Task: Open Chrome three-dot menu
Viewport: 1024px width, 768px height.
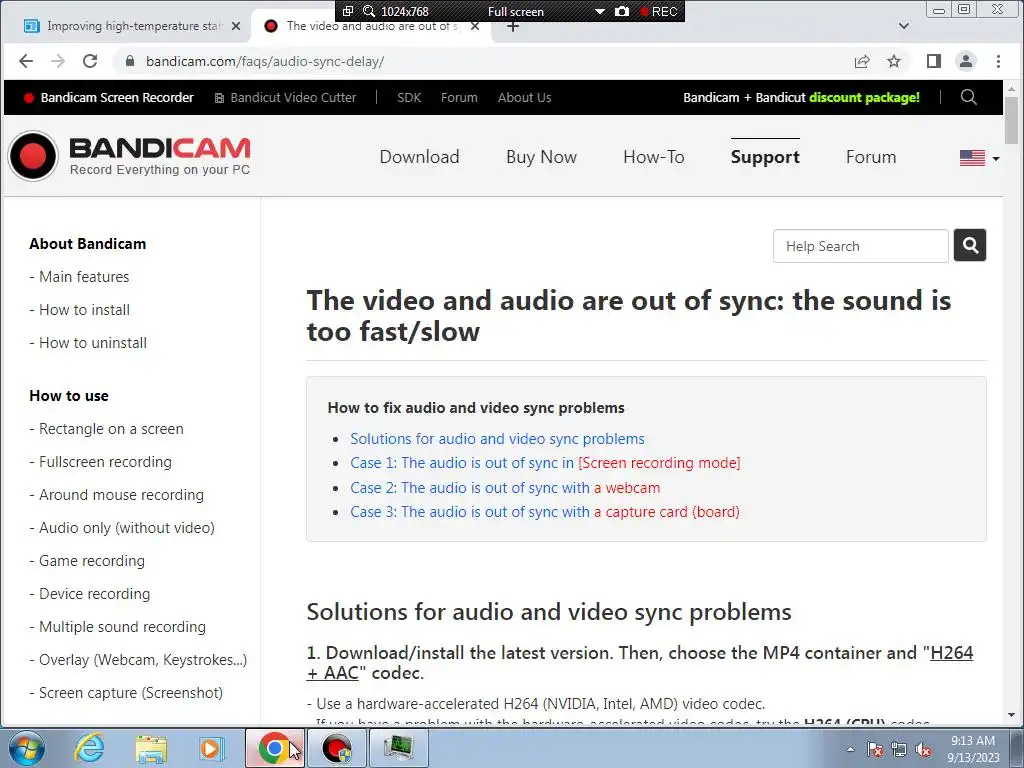Action: click(998, 61)
